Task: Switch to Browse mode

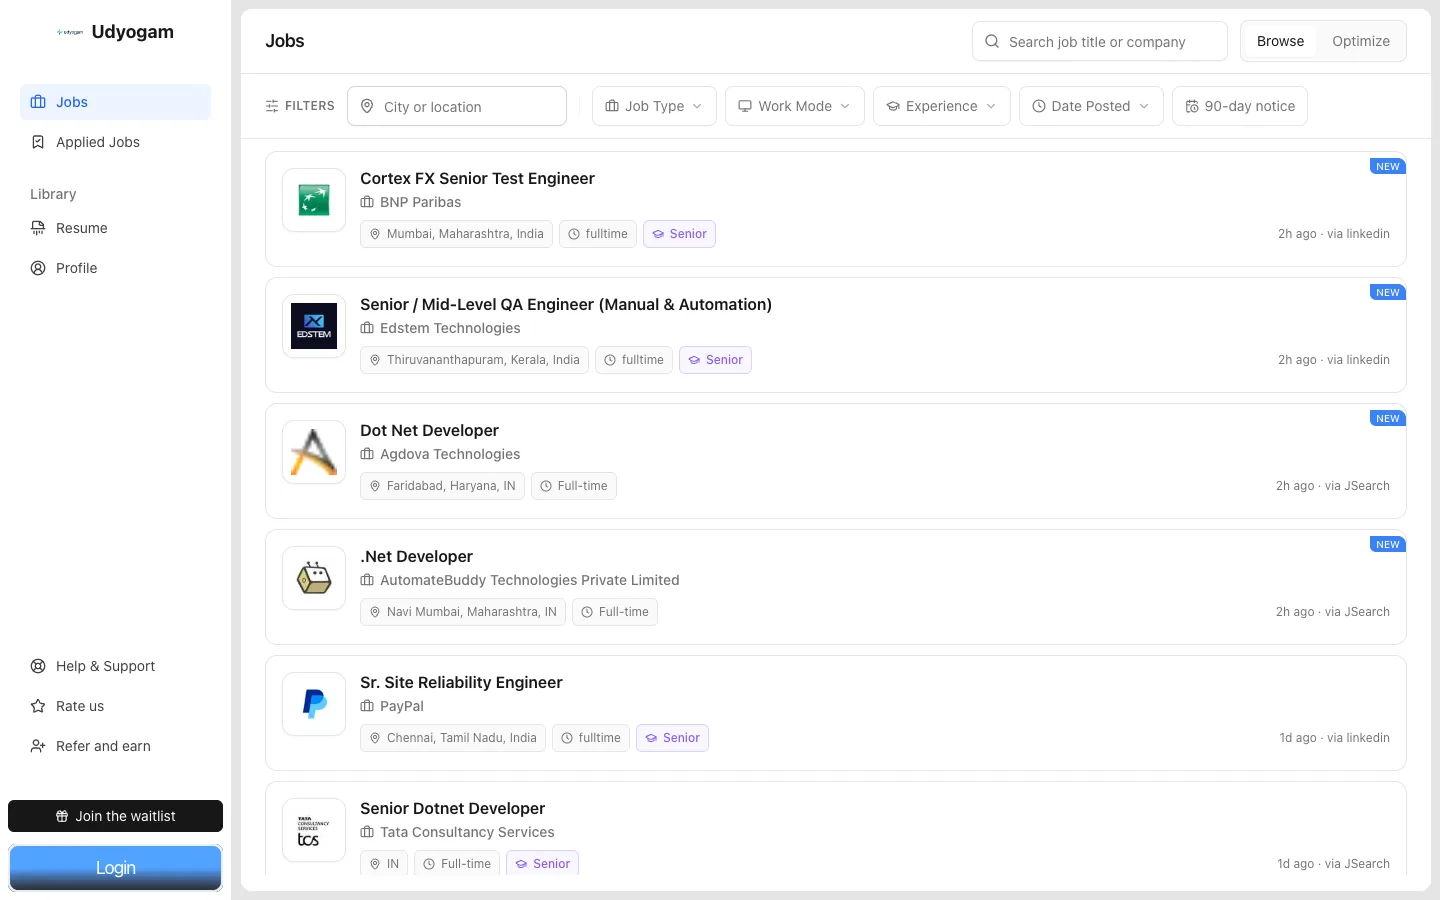Action: coord(1280,41)
